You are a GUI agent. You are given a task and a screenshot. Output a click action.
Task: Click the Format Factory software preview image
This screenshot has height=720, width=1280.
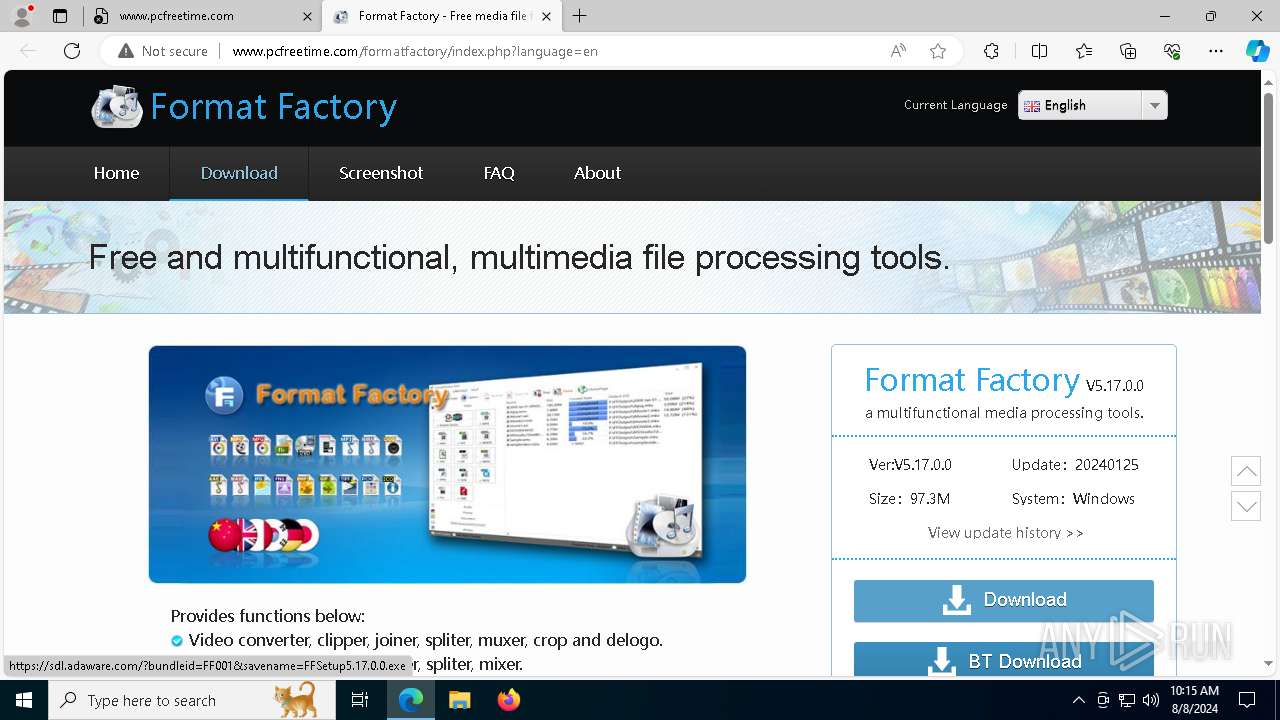(447, 464)
